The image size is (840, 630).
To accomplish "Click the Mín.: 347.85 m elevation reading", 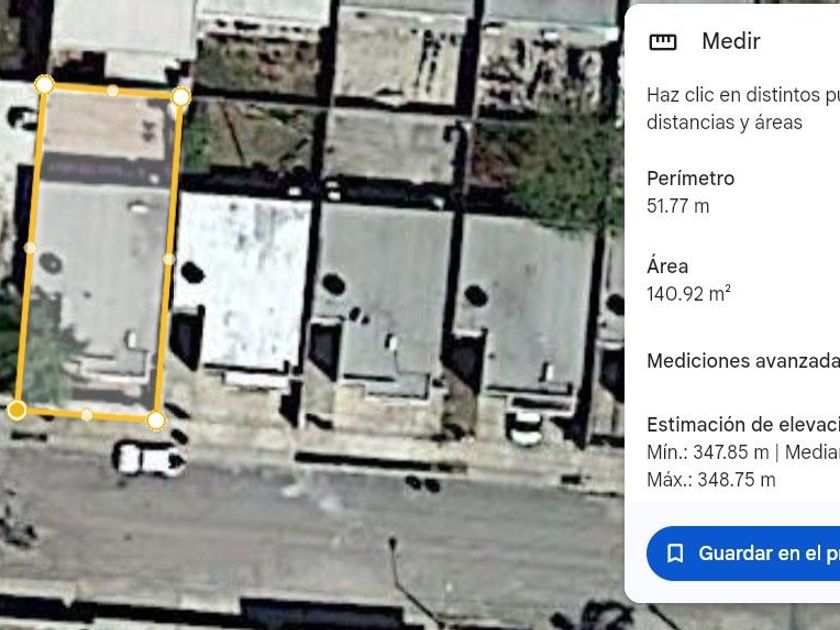I will [707, 452].
